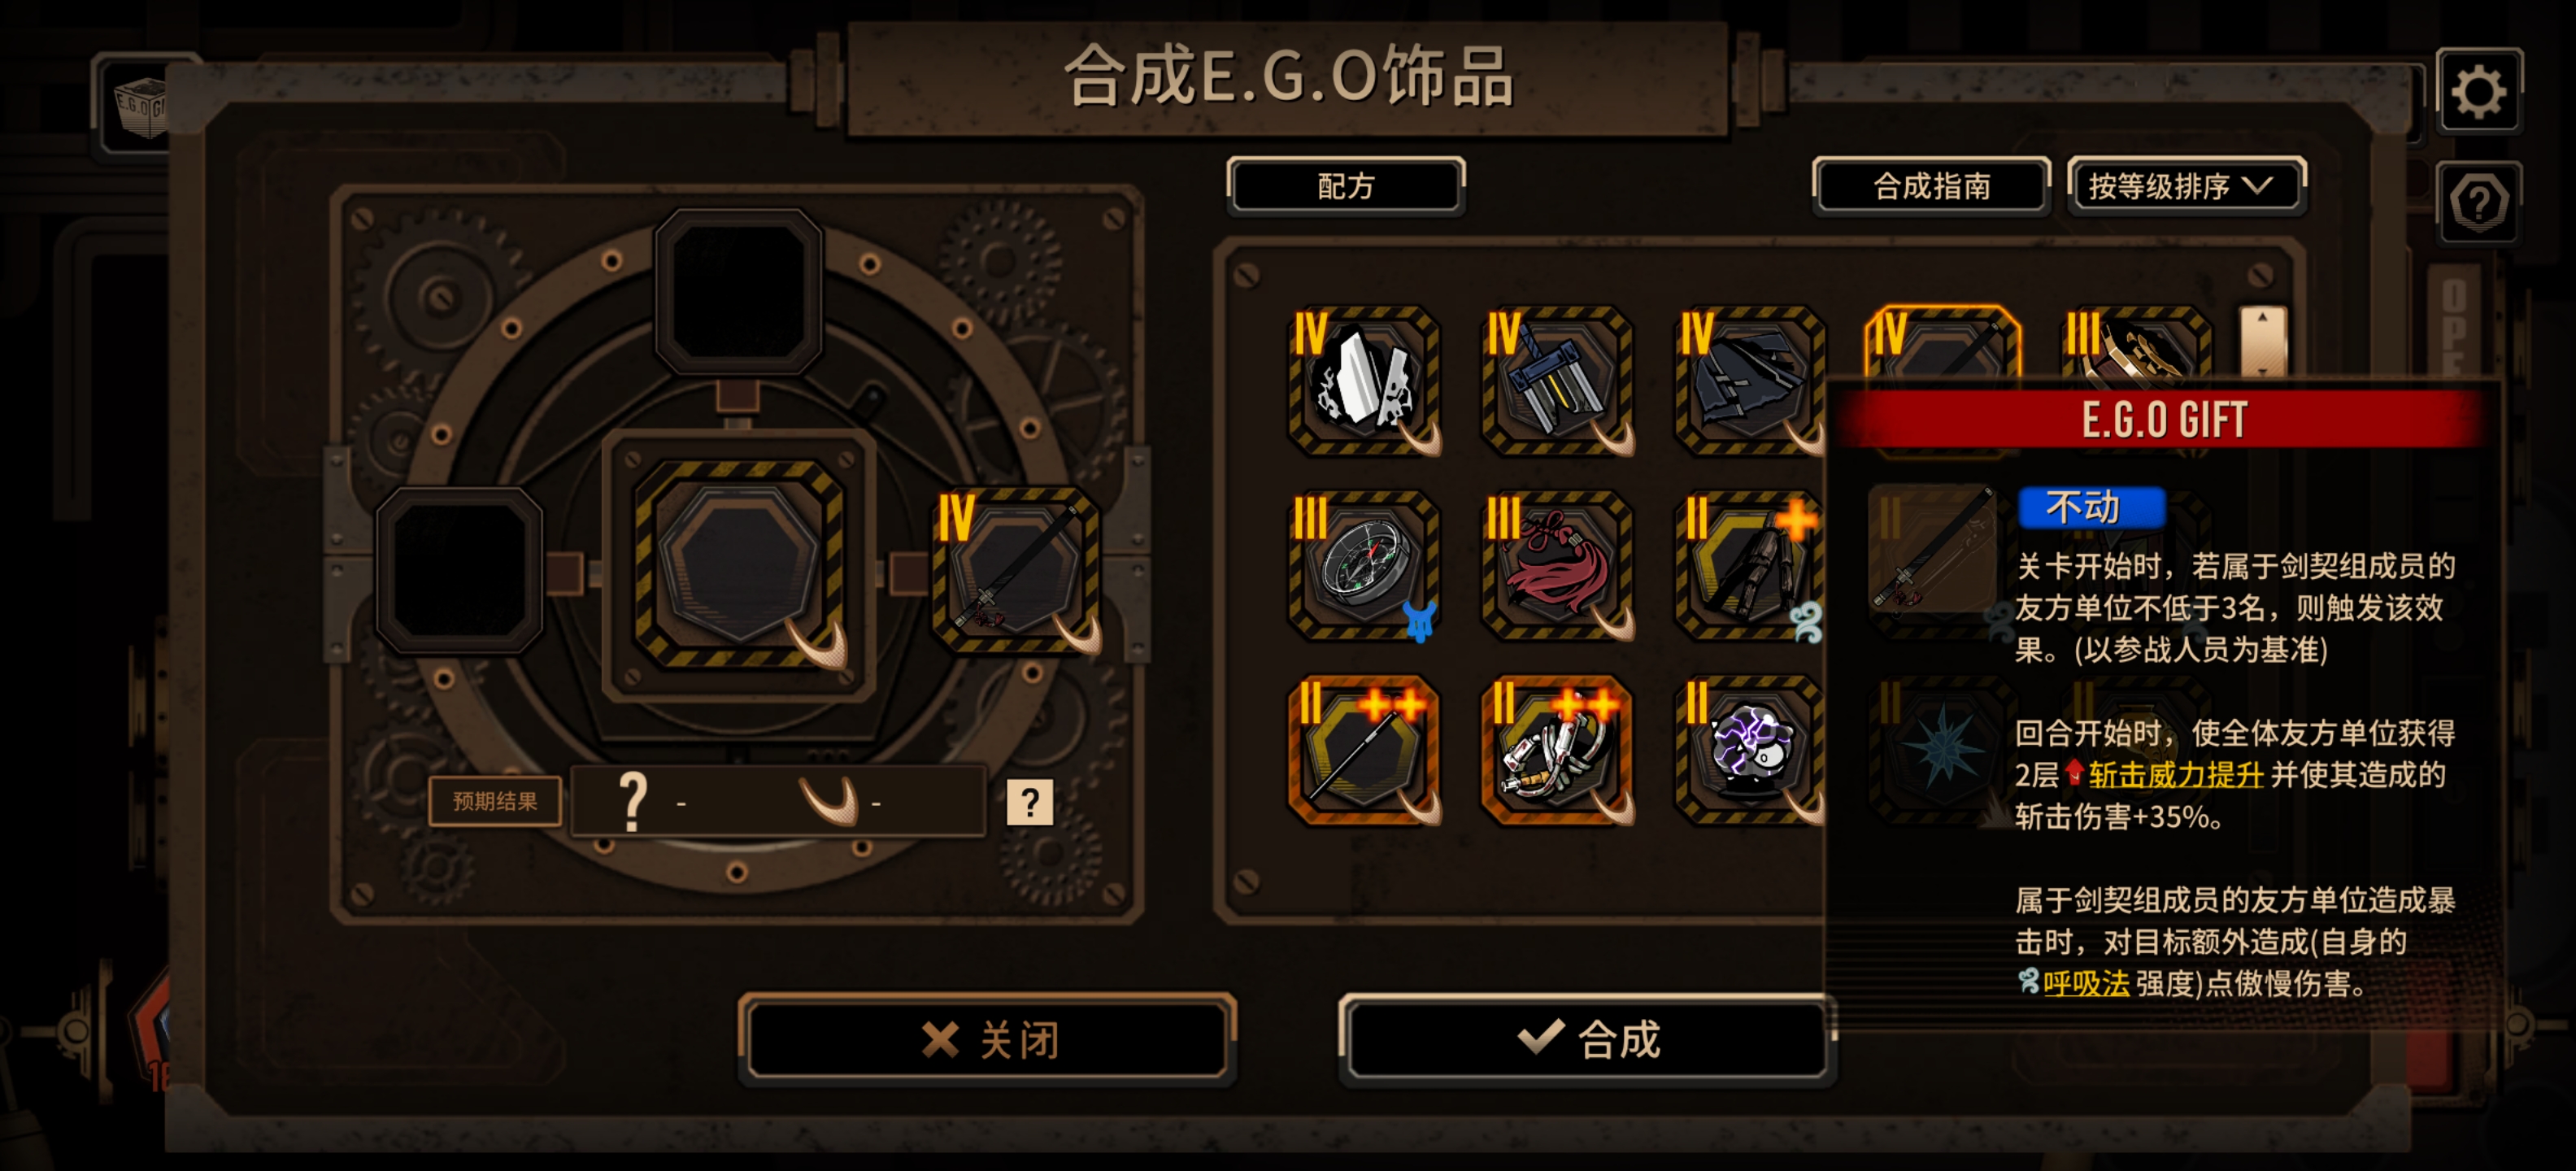Open the 配方 recipes tab
This screenshot has width=2576, height=1171.
[1346, 186]
